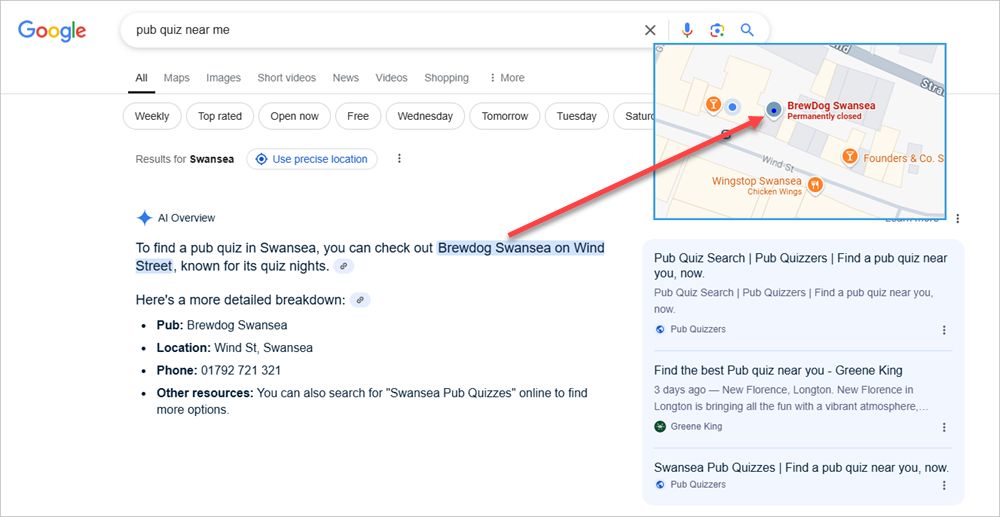Select the Wednesday filter chip
The width and height of the screenshot is (1000, 517).
point(425,116)
